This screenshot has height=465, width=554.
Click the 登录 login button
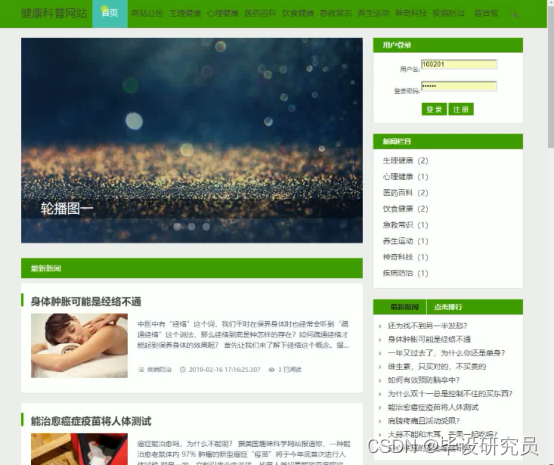(434, 109)
